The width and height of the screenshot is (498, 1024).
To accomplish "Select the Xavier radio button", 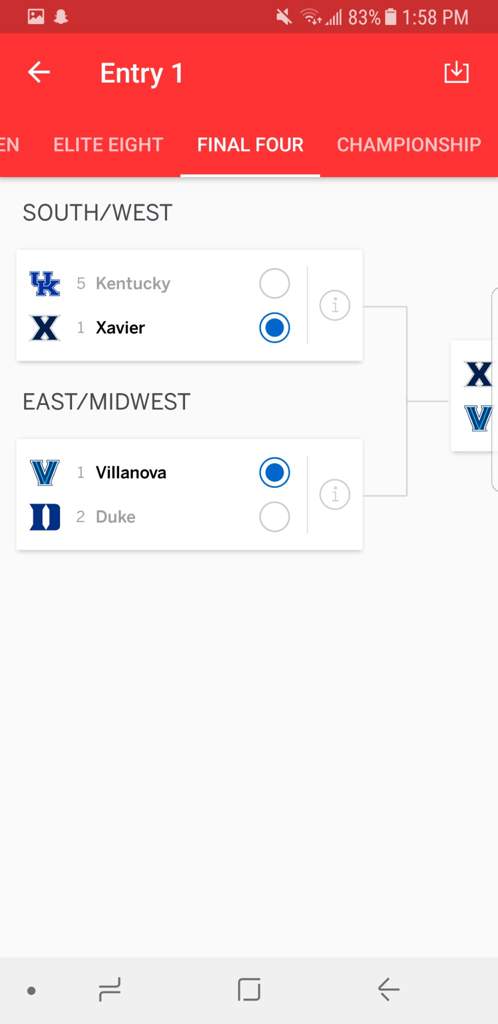I will (x=274, y=328).
